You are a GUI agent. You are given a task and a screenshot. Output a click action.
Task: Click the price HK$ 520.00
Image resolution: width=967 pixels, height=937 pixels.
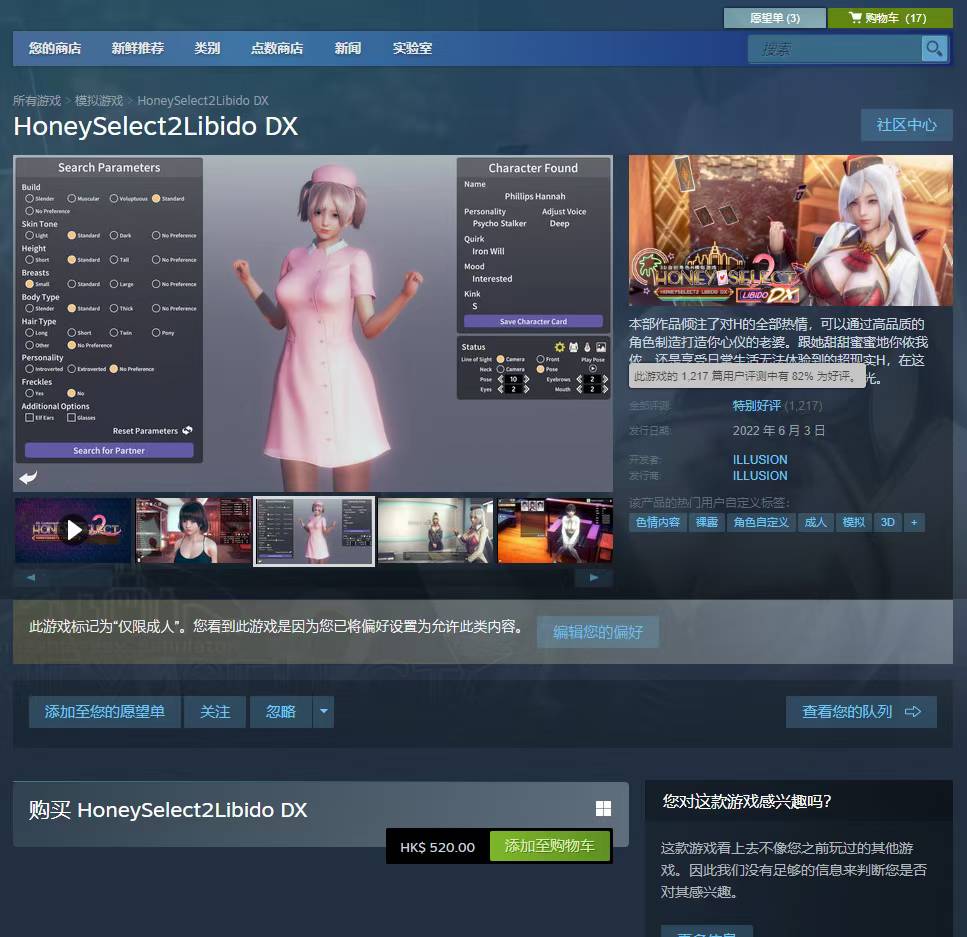[x=437, y=847]
